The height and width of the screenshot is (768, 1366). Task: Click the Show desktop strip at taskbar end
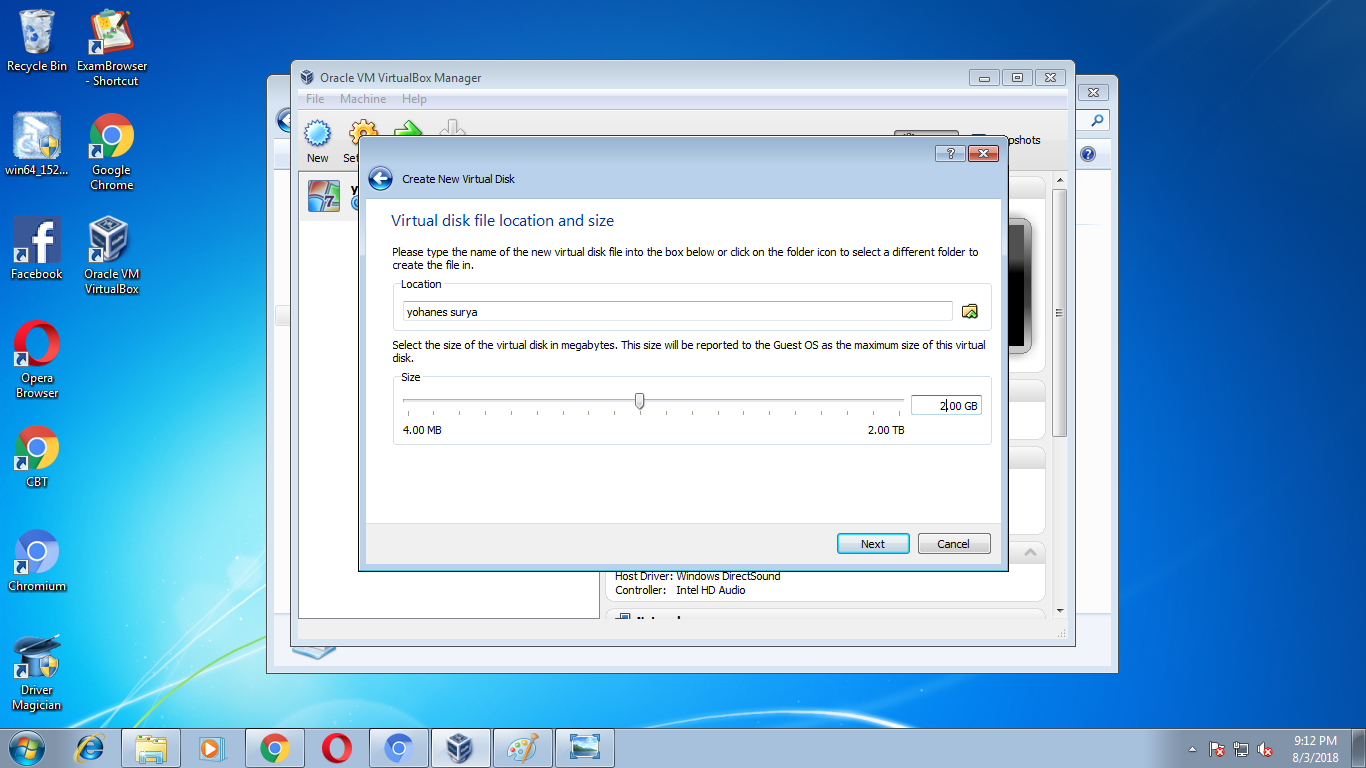click(1358, 748)
